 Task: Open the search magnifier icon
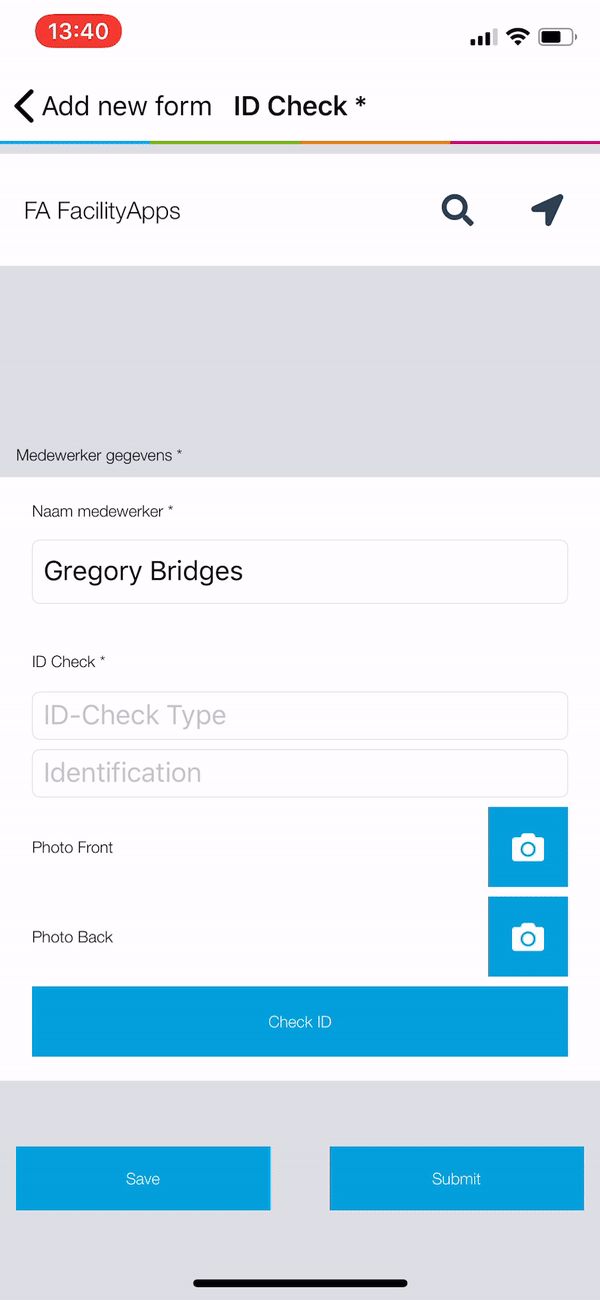(457, 210)
